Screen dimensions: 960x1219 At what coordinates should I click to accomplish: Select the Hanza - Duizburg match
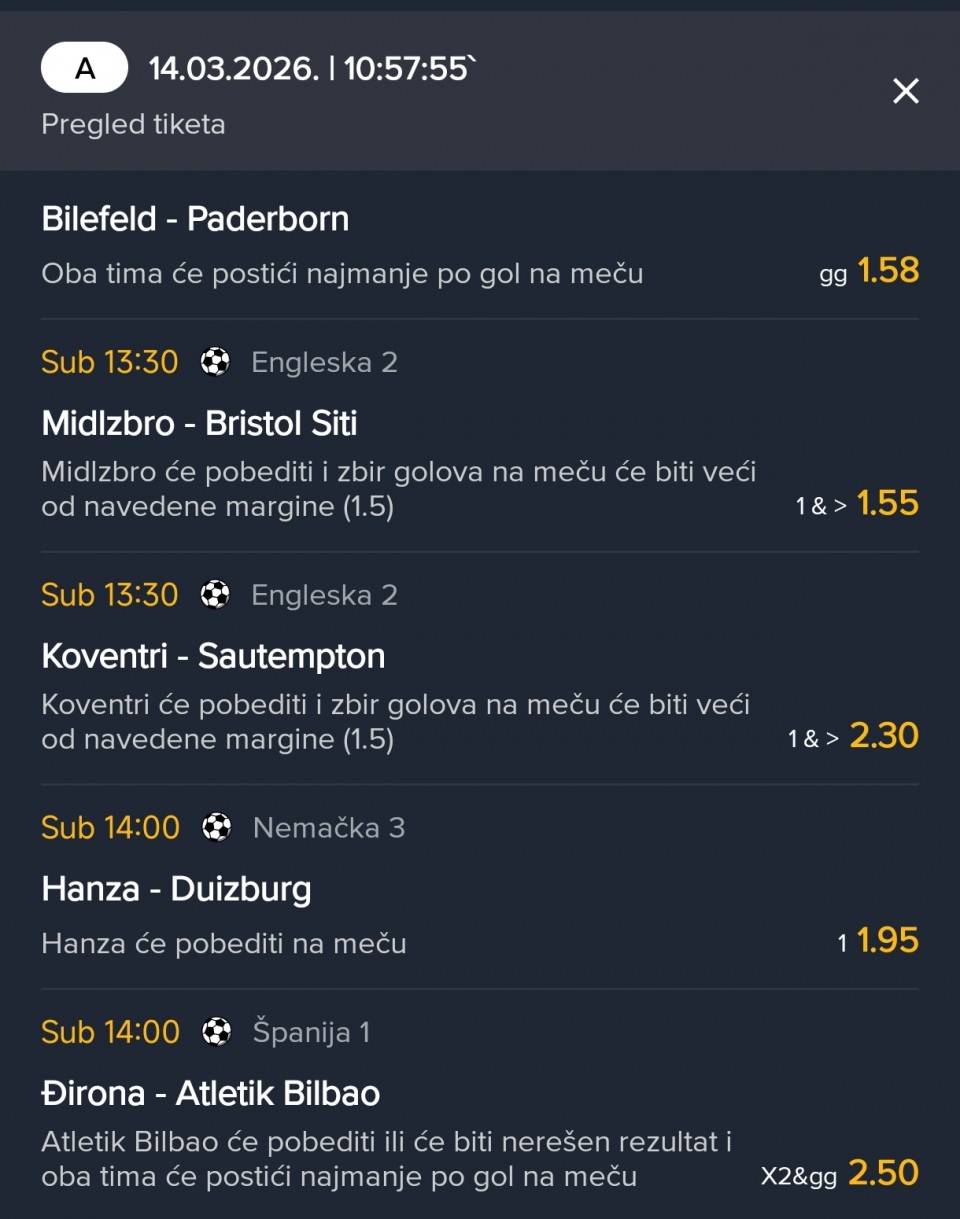[176, 889]
